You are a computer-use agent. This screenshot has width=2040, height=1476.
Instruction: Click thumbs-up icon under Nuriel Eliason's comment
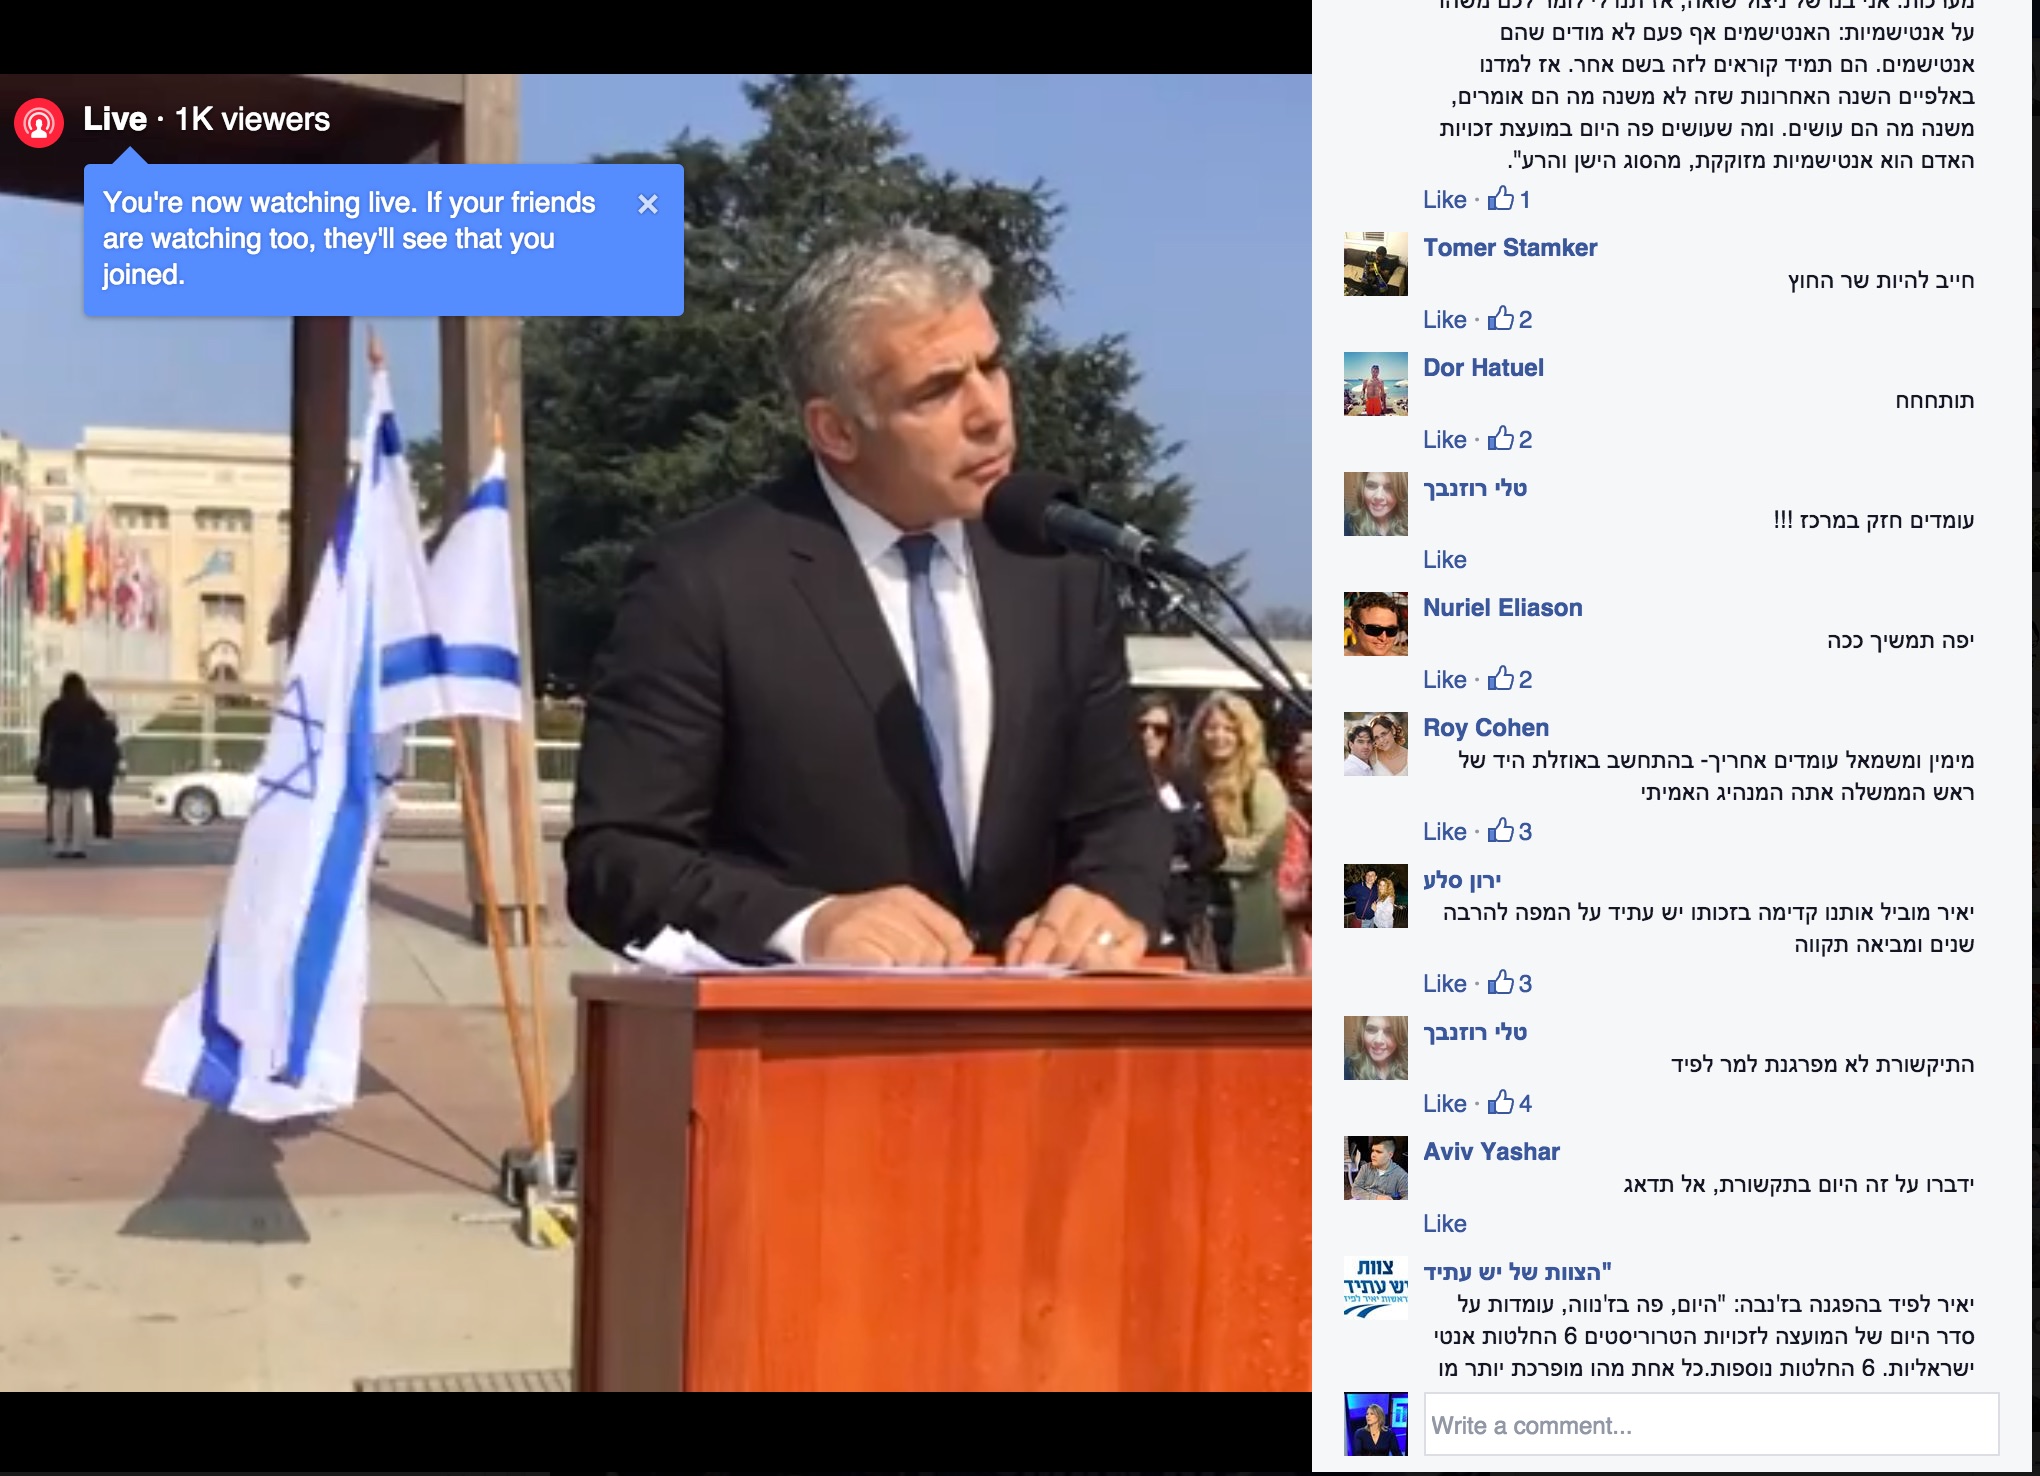click(1500, 679)
